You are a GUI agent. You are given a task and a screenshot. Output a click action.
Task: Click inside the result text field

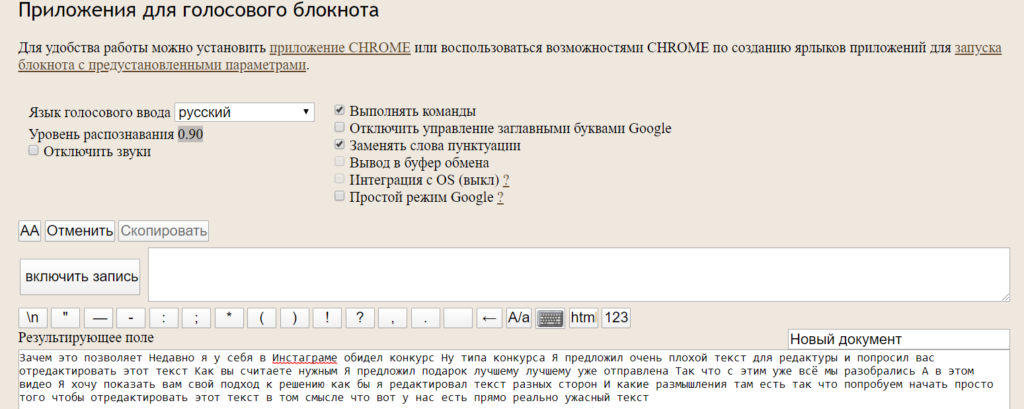click(514, 380)
